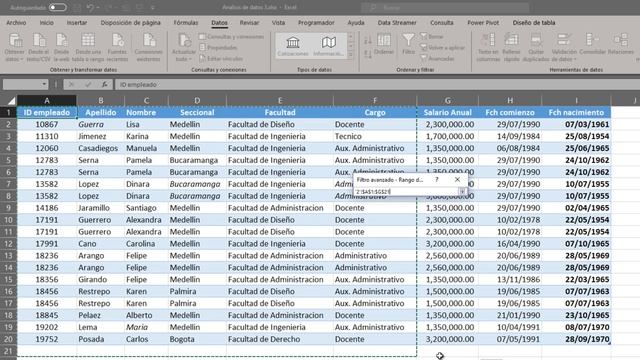Click the Fch comienzo header cell

click(510, 112)
